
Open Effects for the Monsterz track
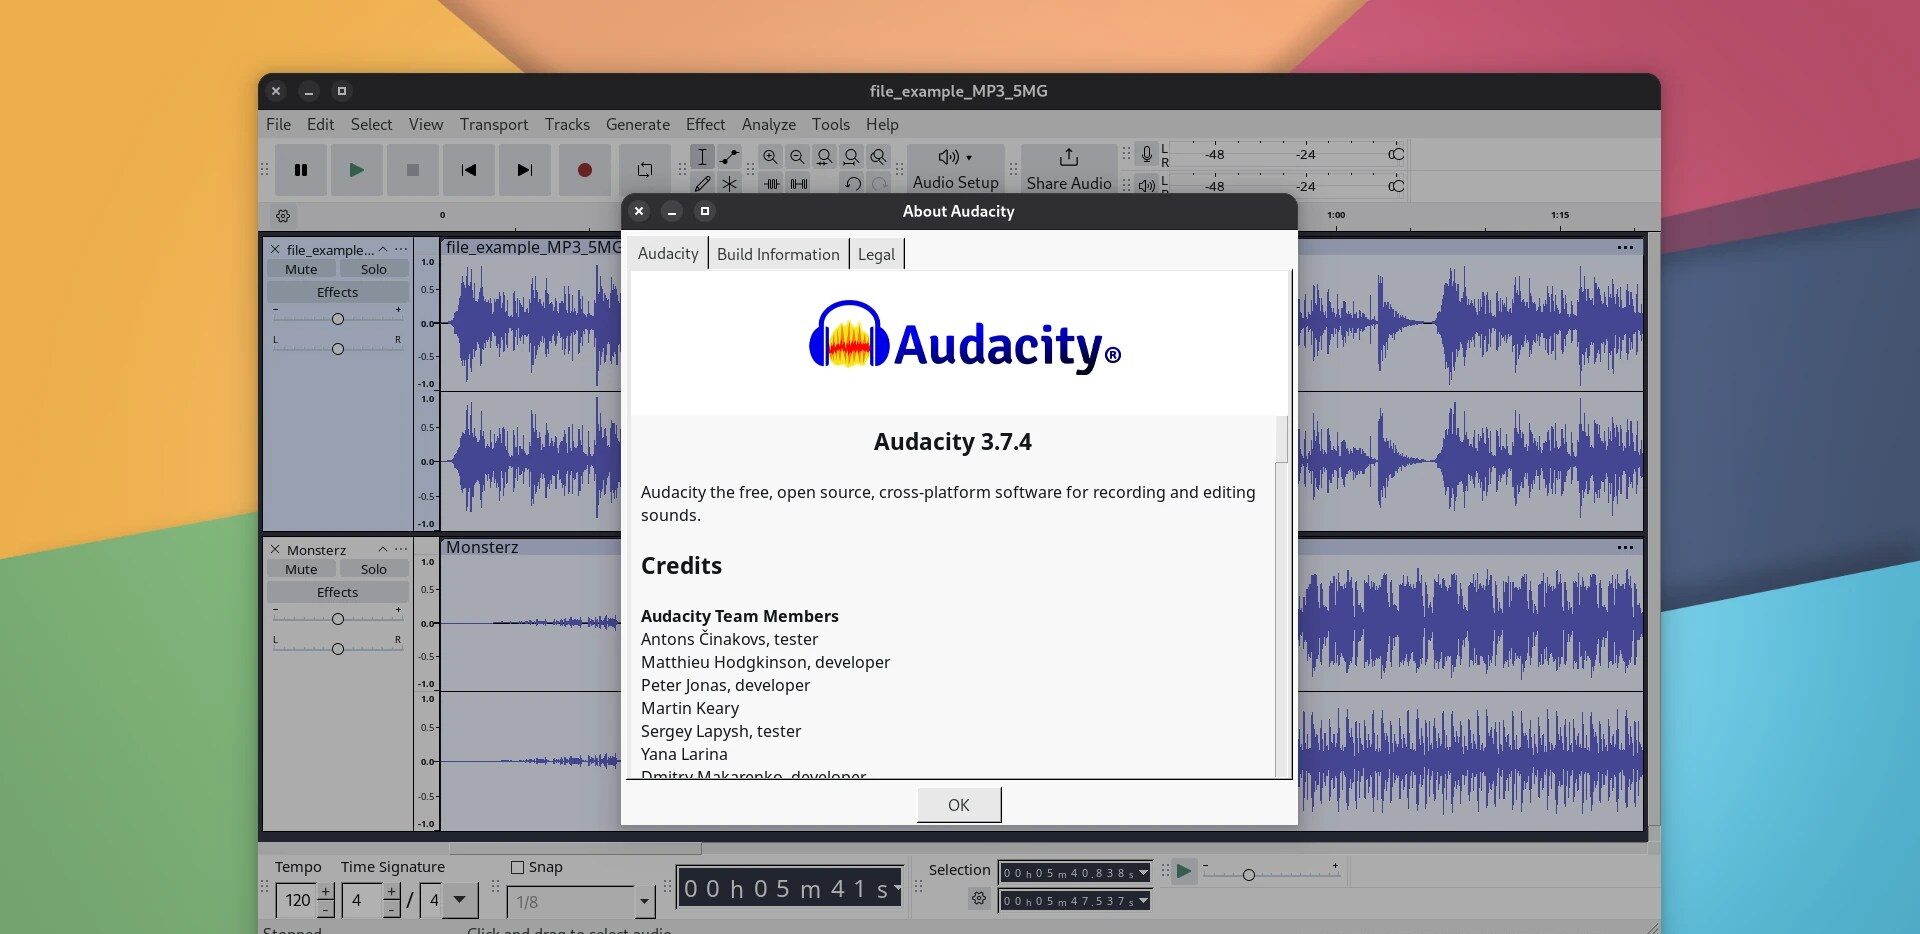coord(337,592)
